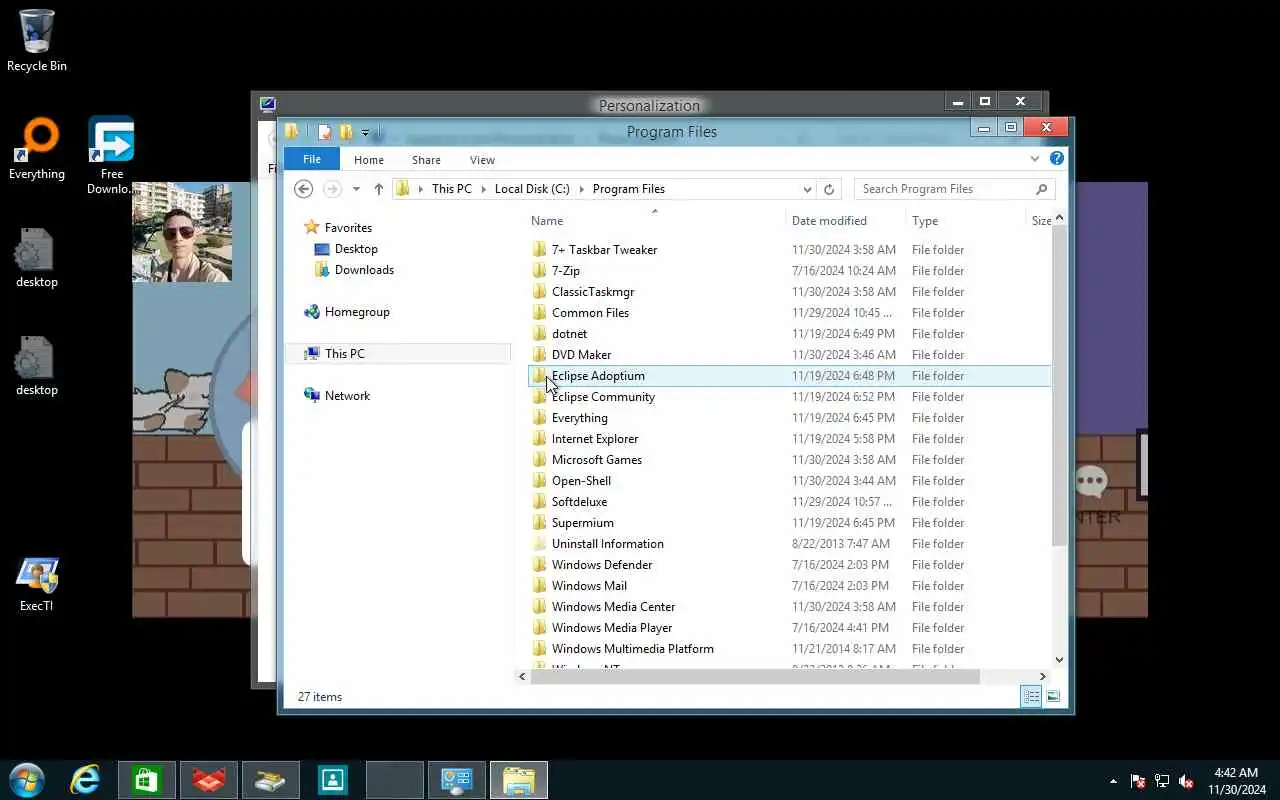The height and width of the screenshot is (800, 1280).
Task: Open the View ribbon tab
Action: pyautogui.click(x=482, y=160)
